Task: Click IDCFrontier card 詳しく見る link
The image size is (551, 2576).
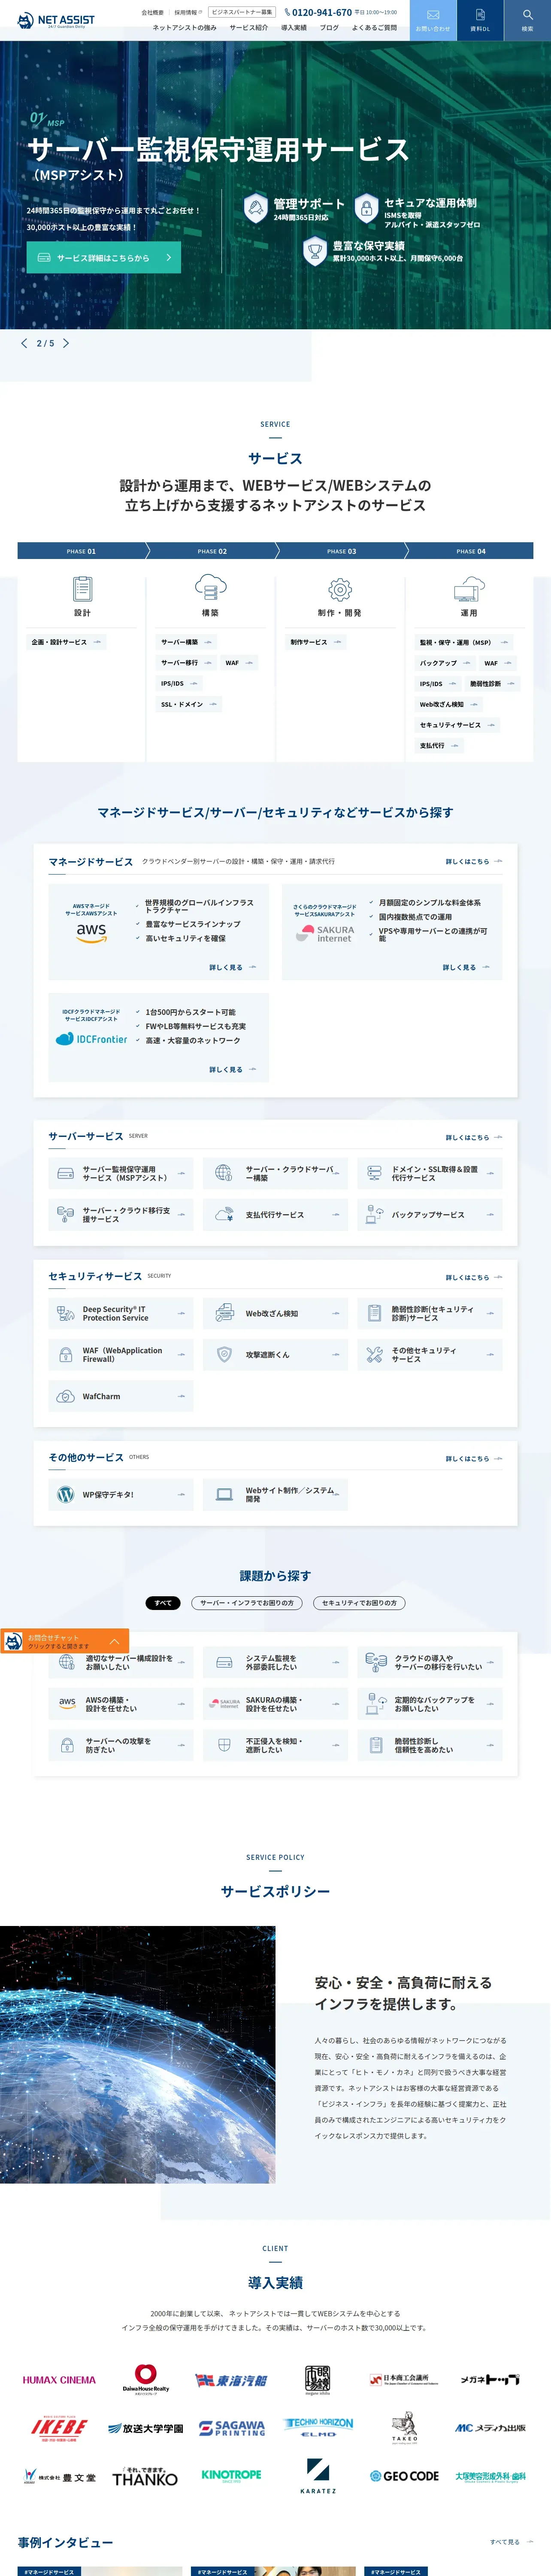Action: coord(232,1069)
